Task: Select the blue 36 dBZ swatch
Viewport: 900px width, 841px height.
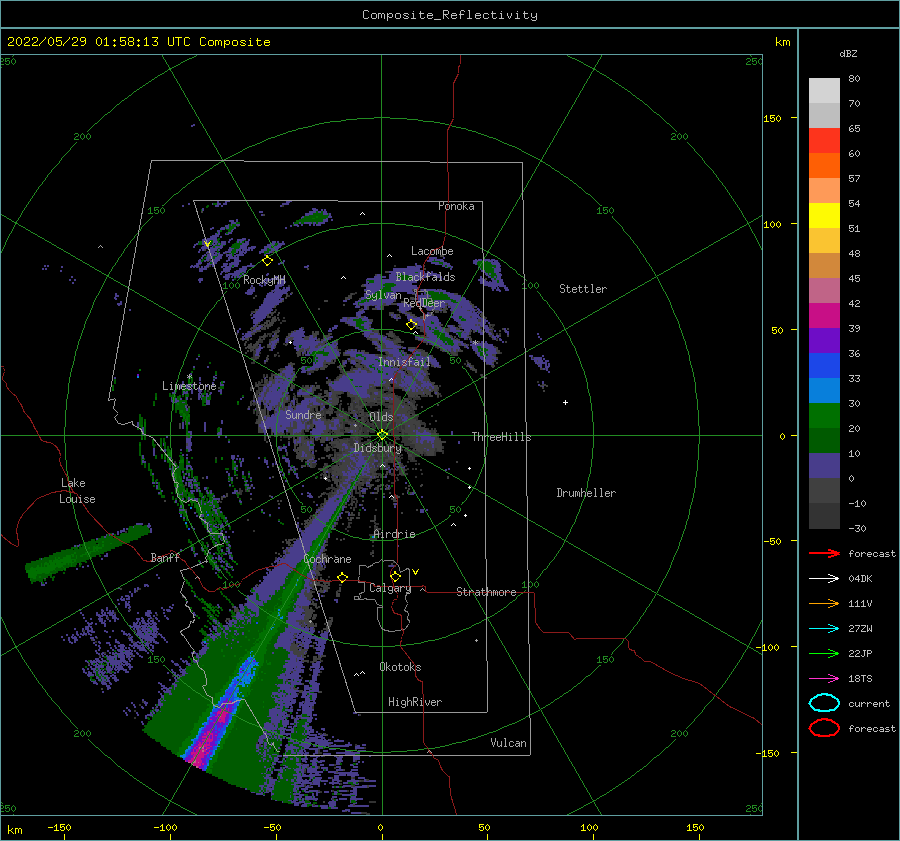Action: tap(824, 365)
